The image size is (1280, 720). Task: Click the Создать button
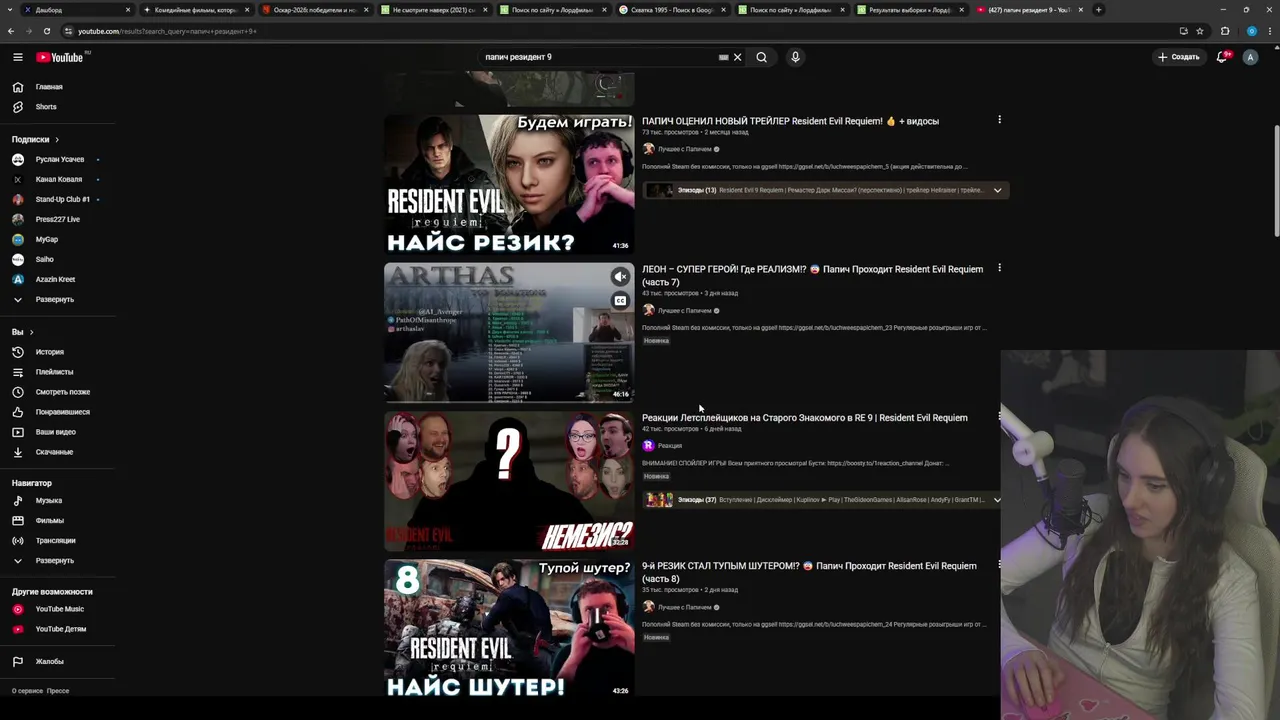1178,57
